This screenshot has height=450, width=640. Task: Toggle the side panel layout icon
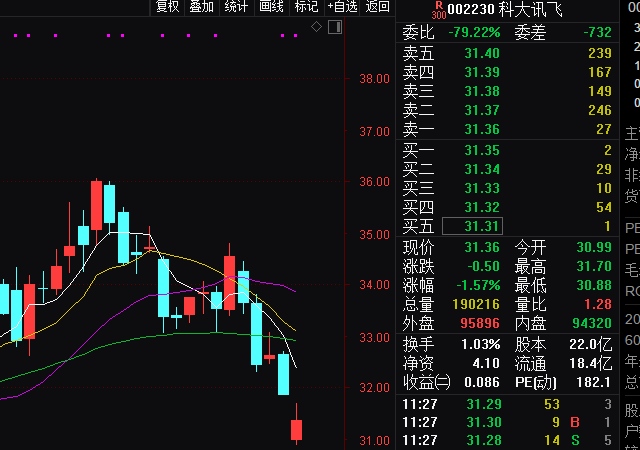coord(334,27)
